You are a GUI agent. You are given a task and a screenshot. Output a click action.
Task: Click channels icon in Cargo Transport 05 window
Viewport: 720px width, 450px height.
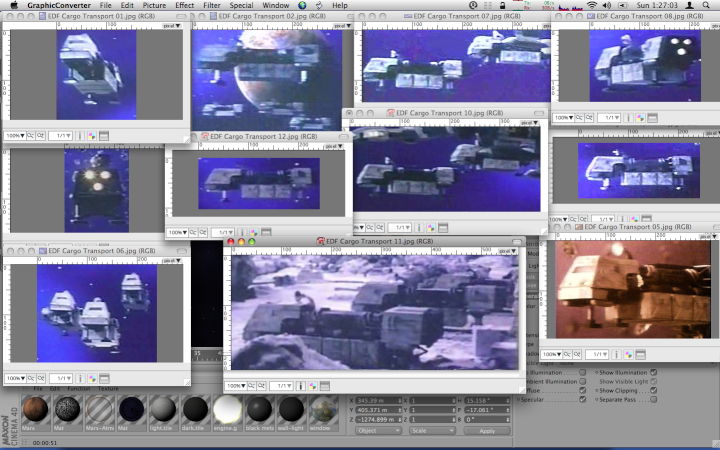(x=641, y=354)
